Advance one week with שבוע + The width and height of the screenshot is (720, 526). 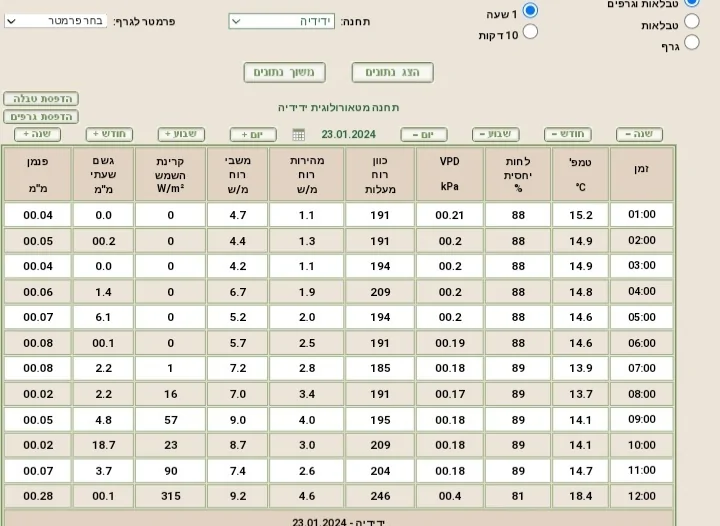click(x=181, y=134)
